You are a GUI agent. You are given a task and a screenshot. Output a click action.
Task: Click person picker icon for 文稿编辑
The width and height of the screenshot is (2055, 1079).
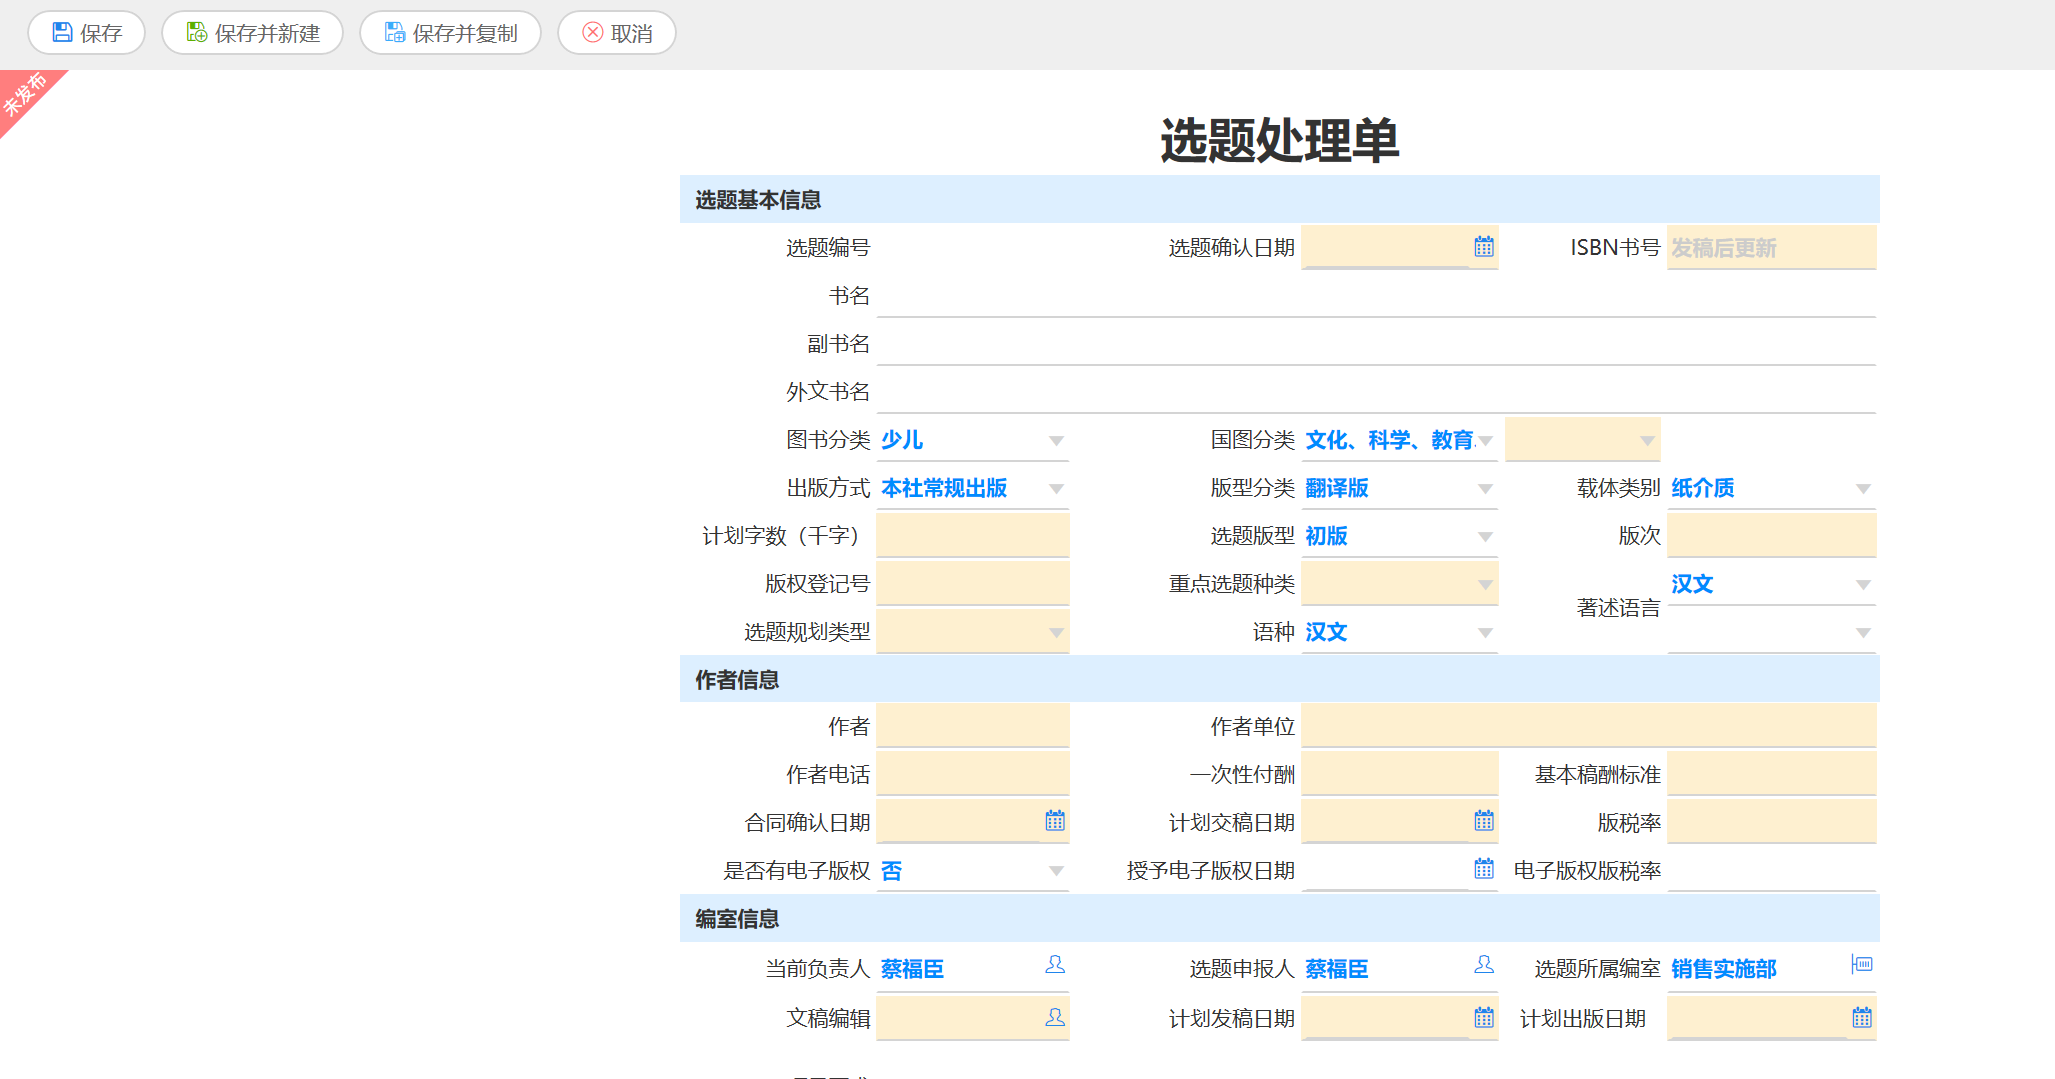click(x=1055, y=1017)
